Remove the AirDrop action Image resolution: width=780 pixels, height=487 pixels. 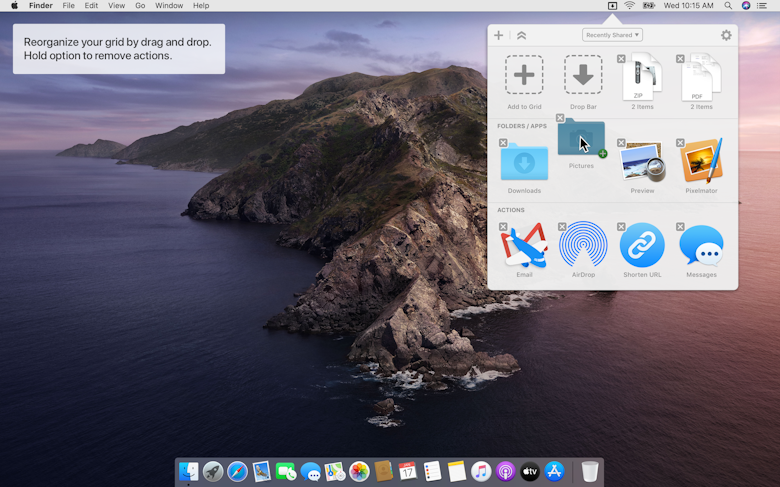pos(562,227)
